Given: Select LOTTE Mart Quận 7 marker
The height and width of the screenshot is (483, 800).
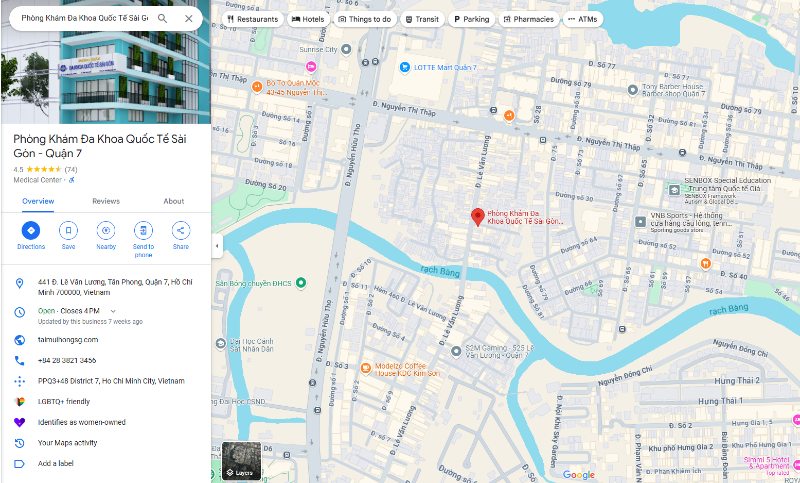Looking at the screenshot, I should 405,67.
